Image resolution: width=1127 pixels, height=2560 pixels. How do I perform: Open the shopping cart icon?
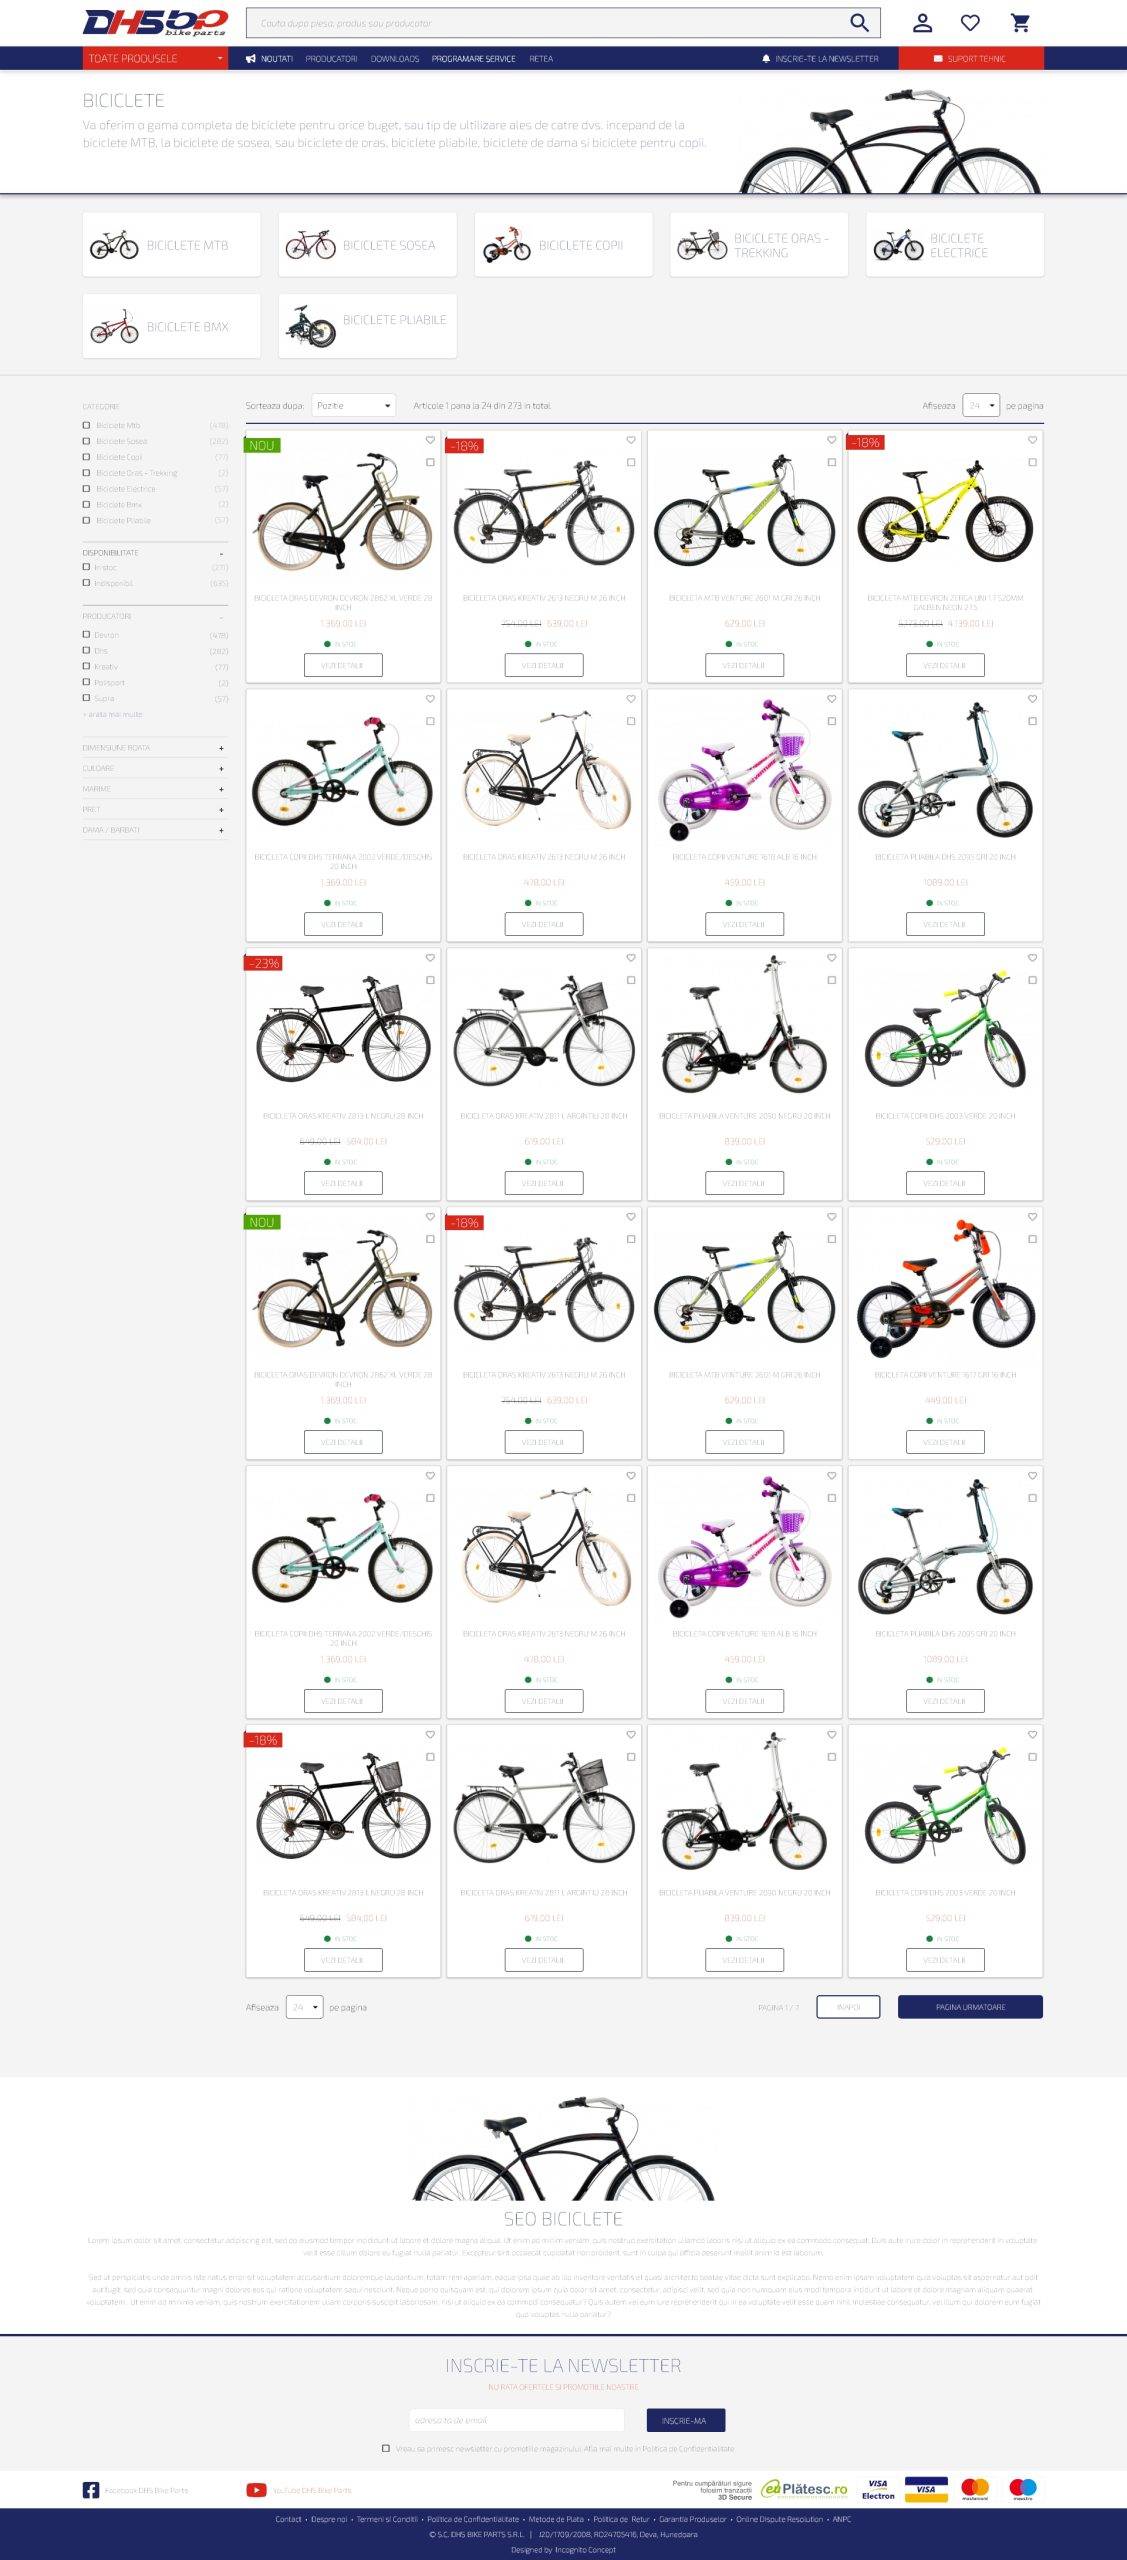[x=1020, y=23]
